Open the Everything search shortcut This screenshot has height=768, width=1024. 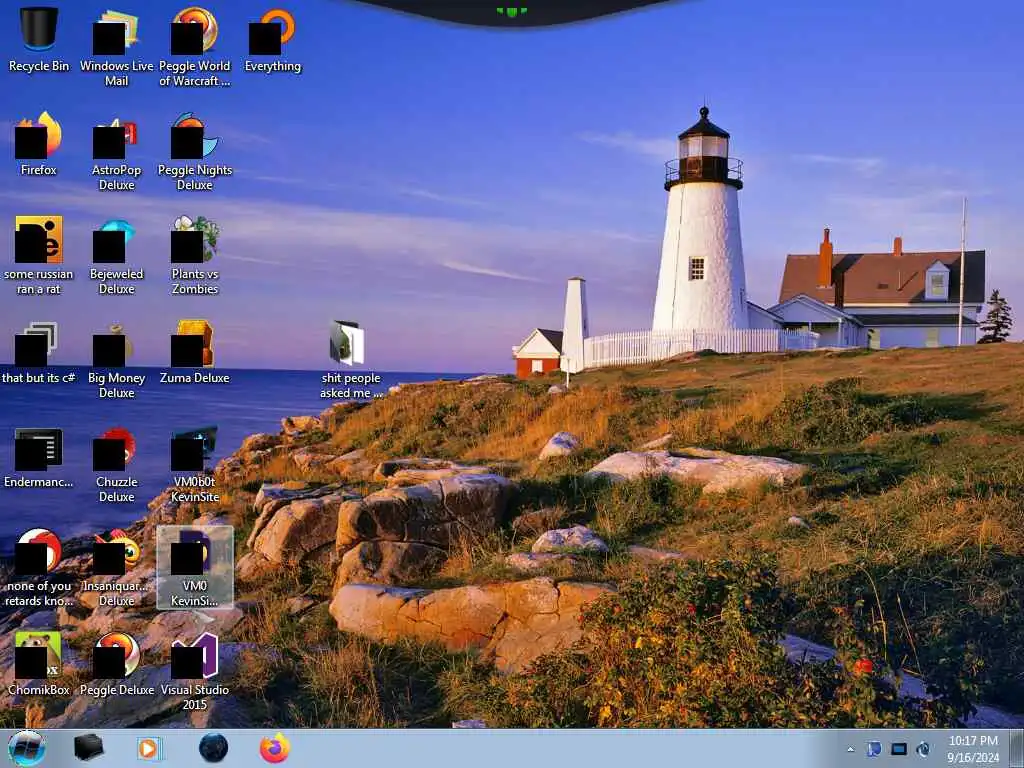[272, 39]
